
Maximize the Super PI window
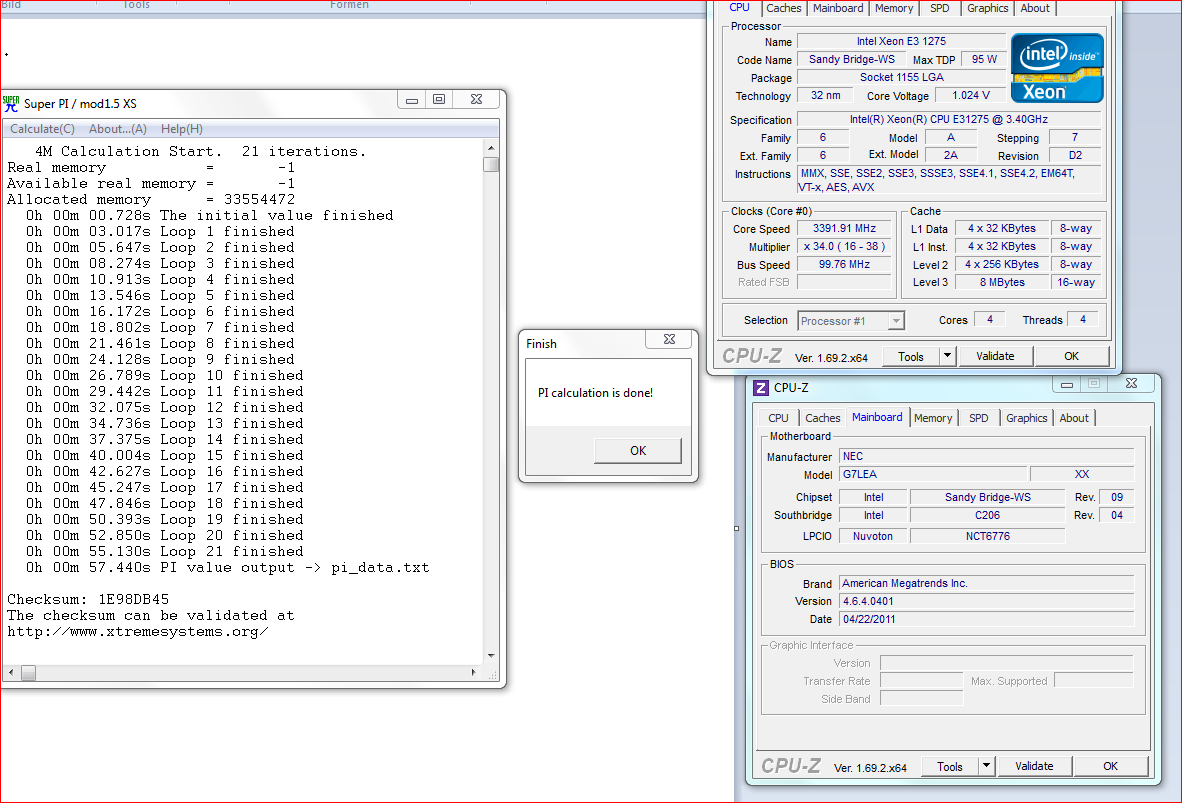click(438, 99)
